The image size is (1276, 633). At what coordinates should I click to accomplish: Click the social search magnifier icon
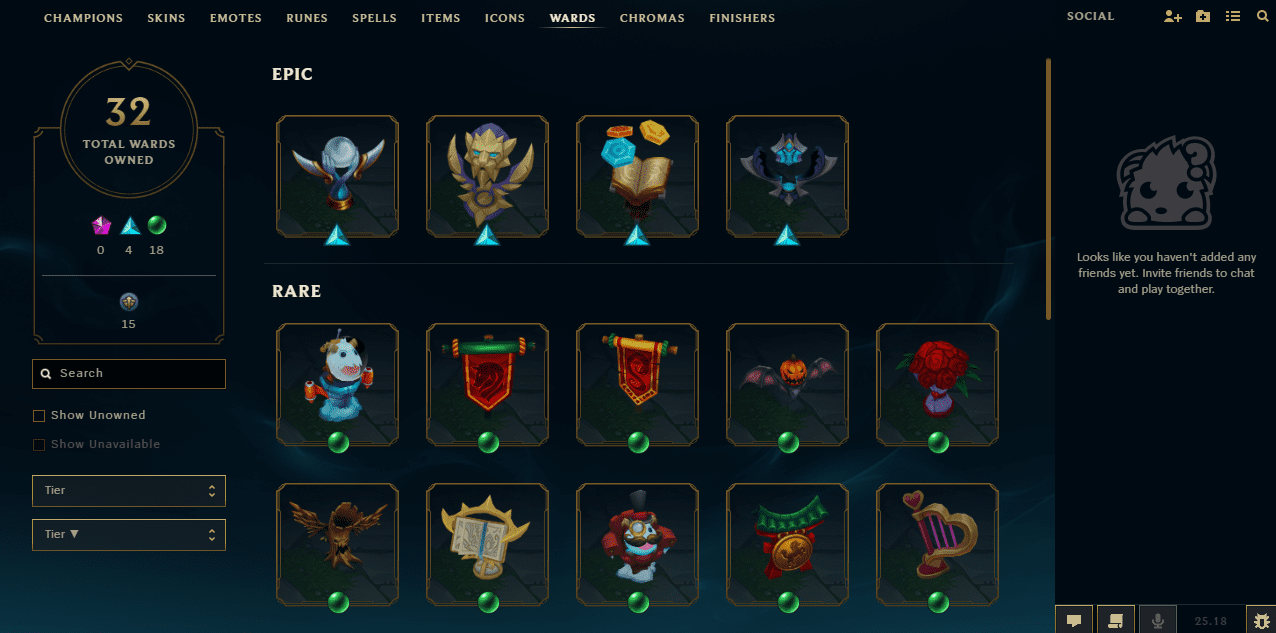[x=1262, y=17]
